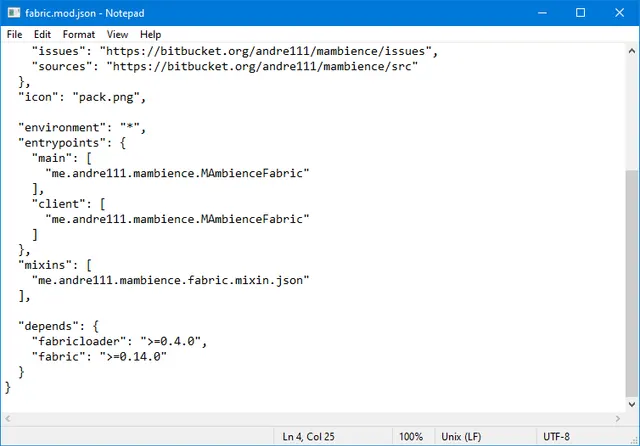Click the "mixins": [ line

(55, 265)
